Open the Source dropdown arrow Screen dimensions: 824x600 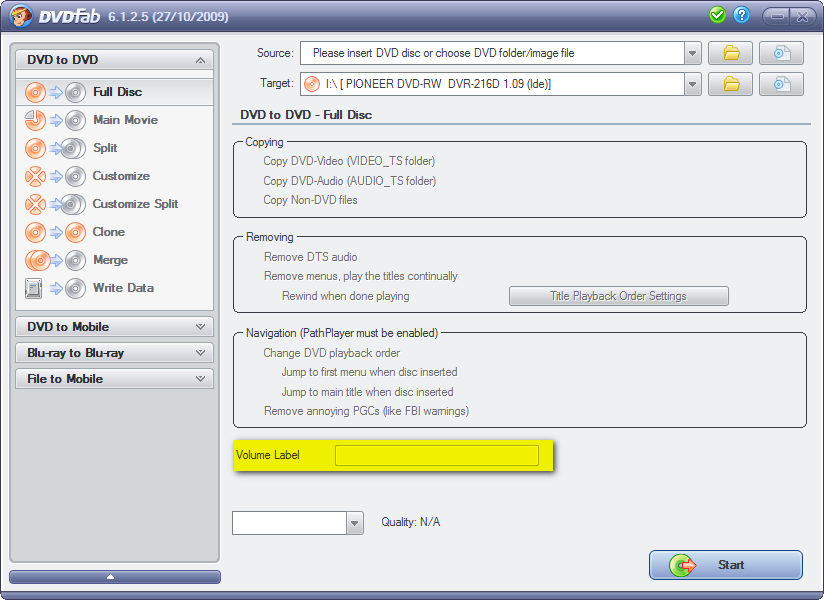tap(693, 53)
